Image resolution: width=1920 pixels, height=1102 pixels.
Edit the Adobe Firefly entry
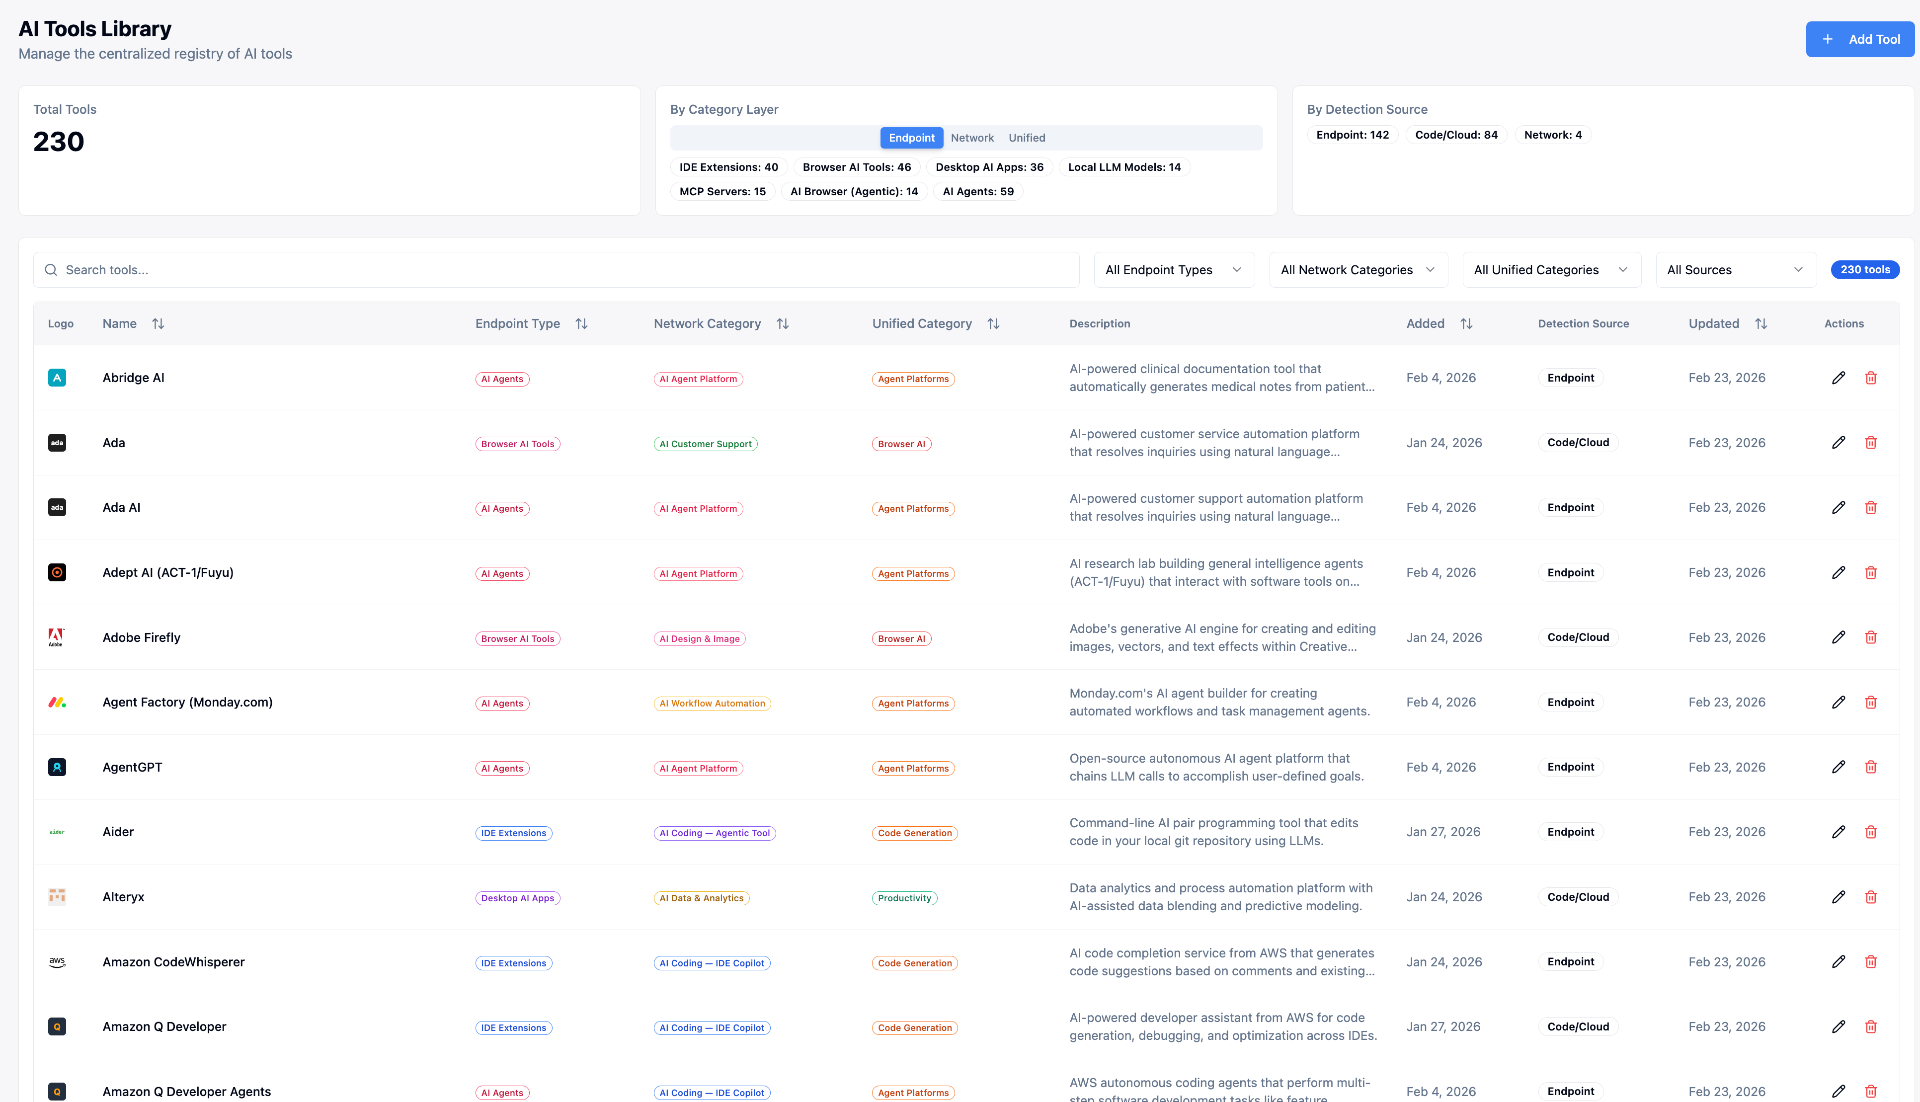(1838, 637)
